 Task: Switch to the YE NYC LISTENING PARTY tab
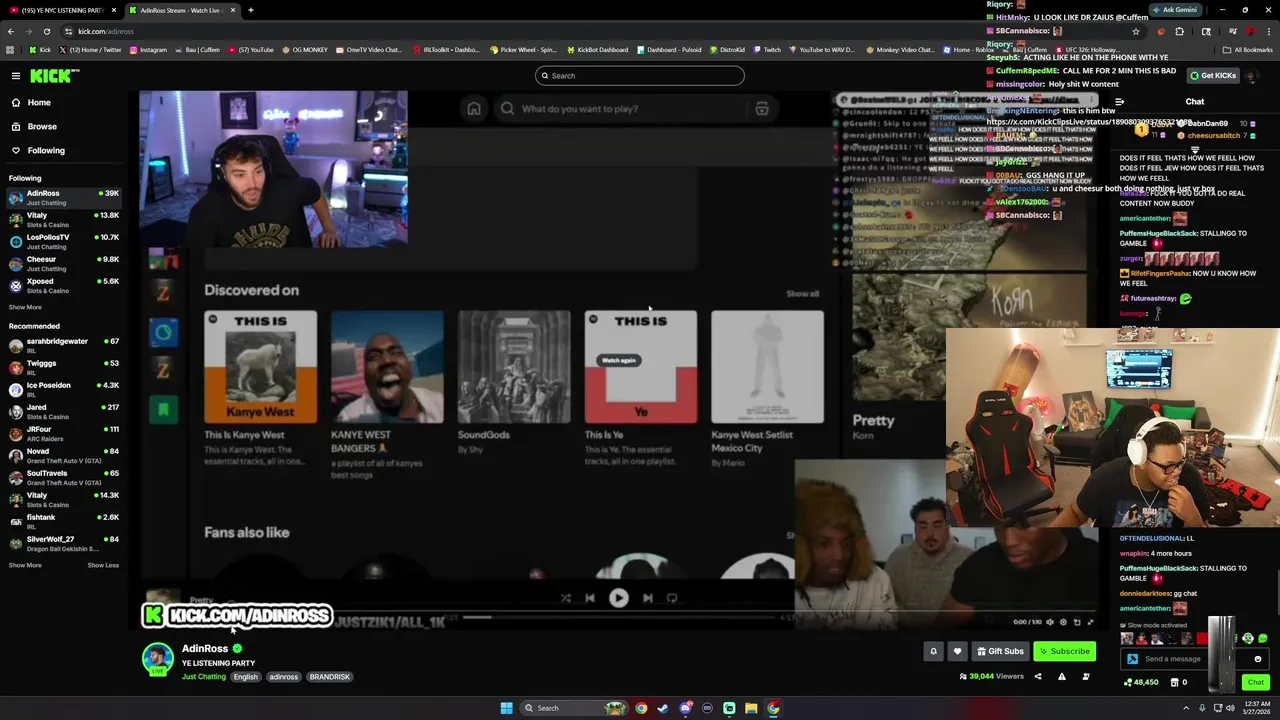(61, 10)
